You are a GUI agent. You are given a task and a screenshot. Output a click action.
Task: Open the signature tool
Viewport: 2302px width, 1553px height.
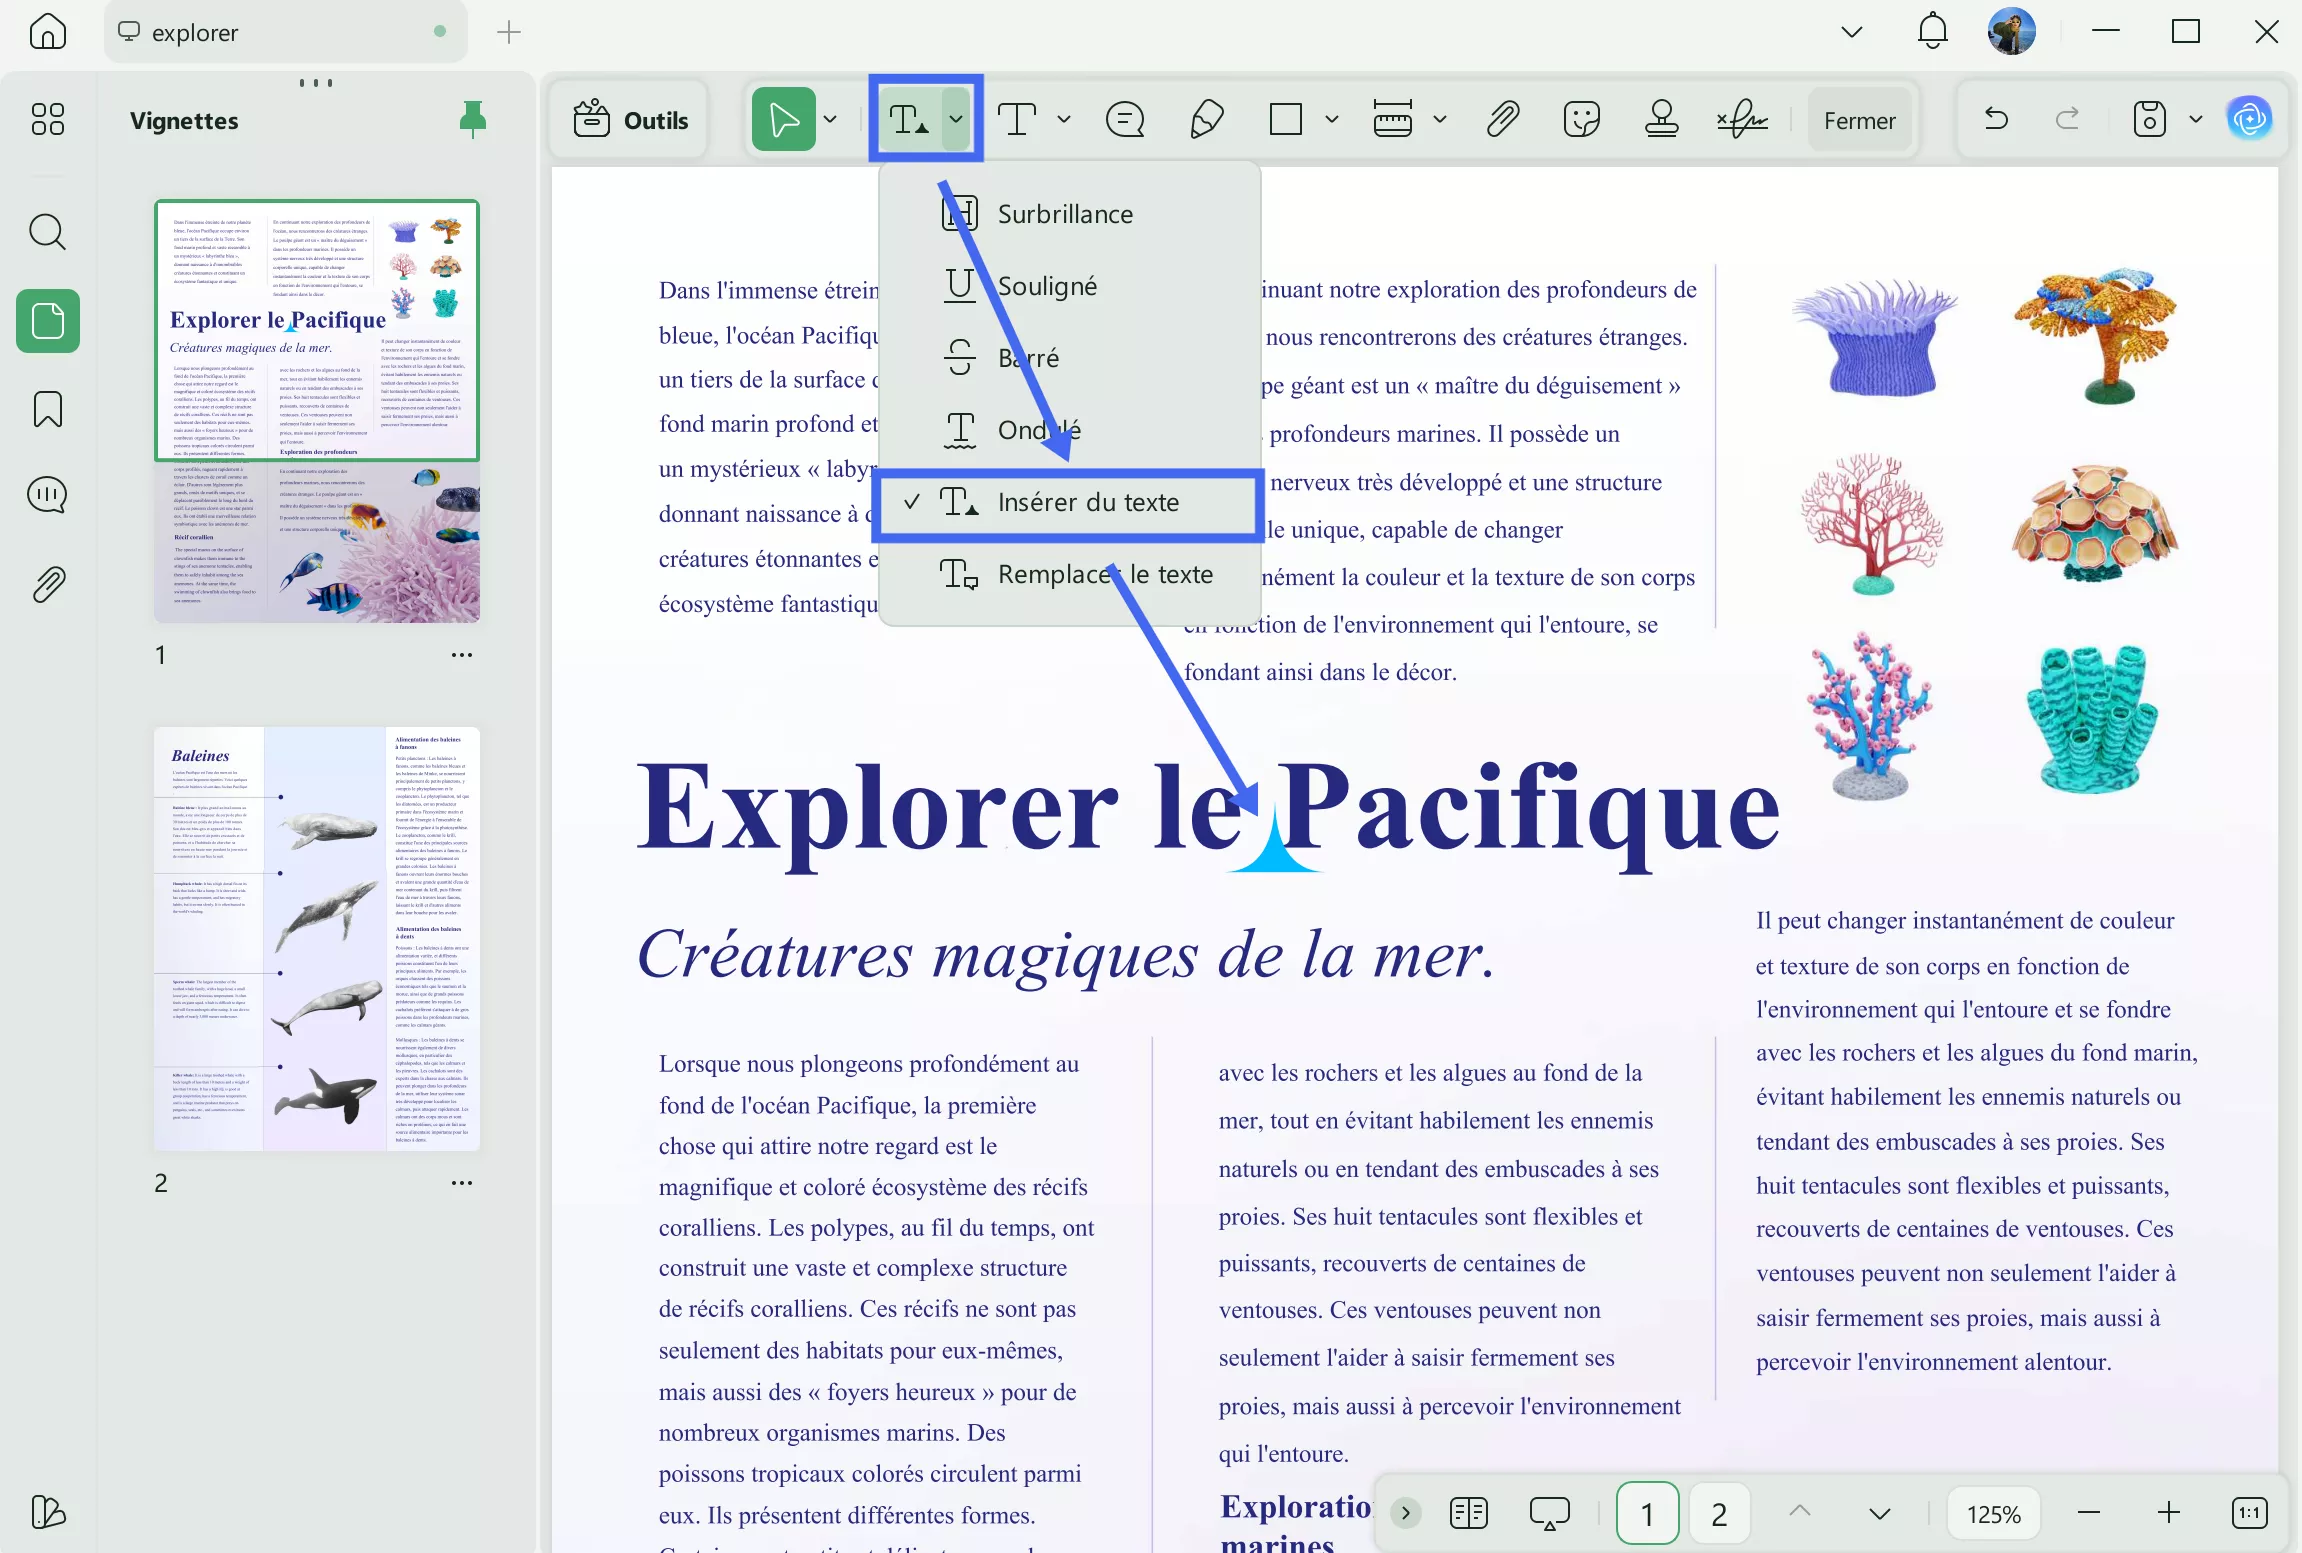tap(1742, 120)
